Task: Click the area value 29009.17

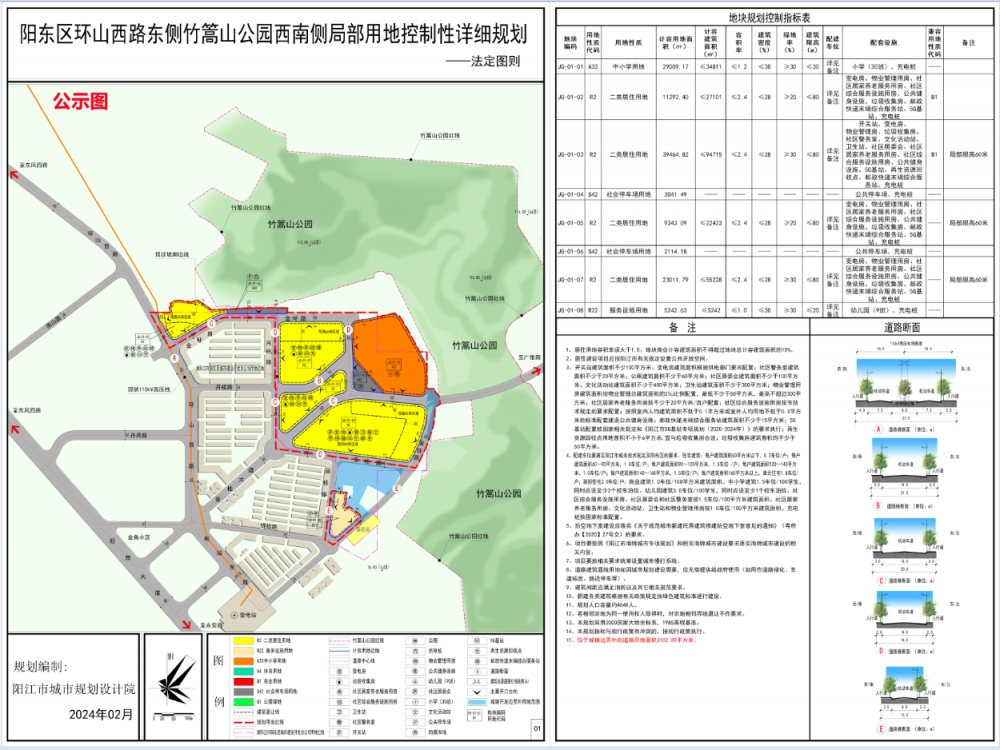Action: coord(675,66)
